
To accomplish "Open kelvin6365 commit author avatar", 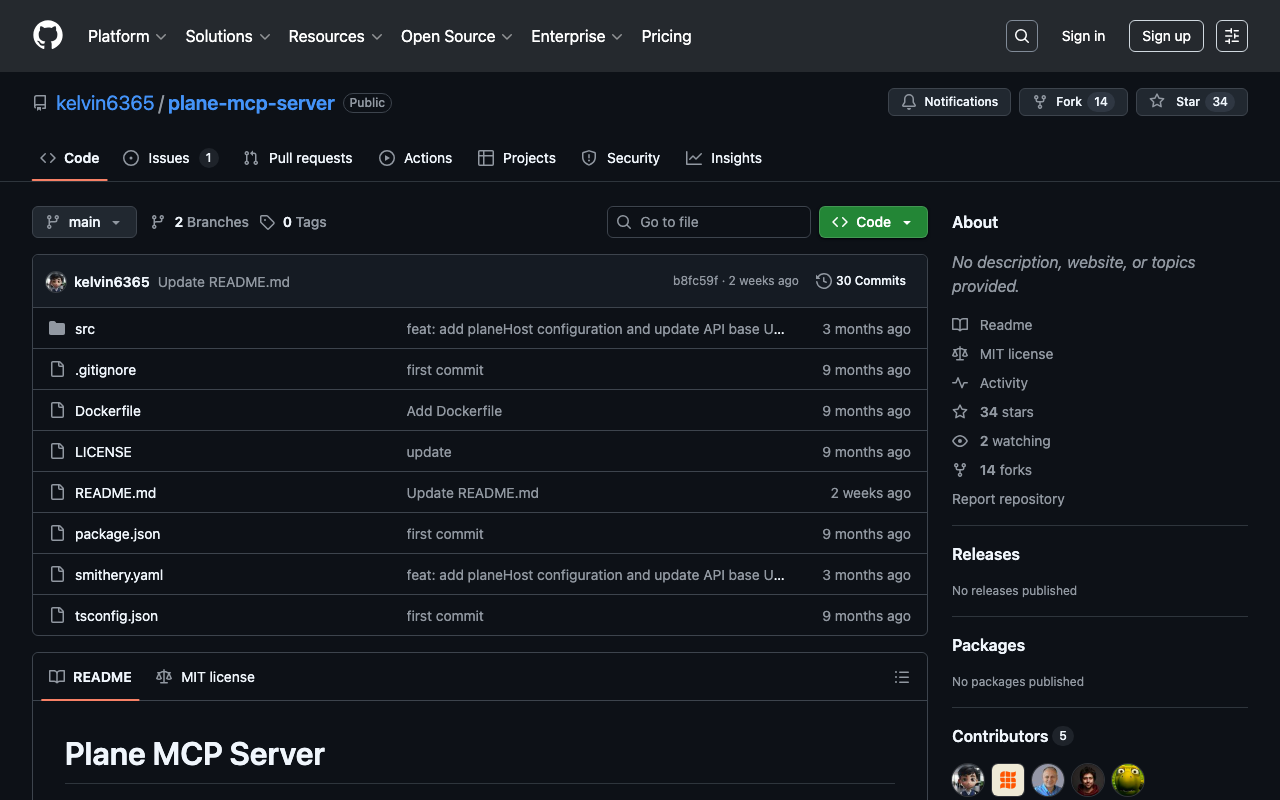I will click(x=56, y=282).
